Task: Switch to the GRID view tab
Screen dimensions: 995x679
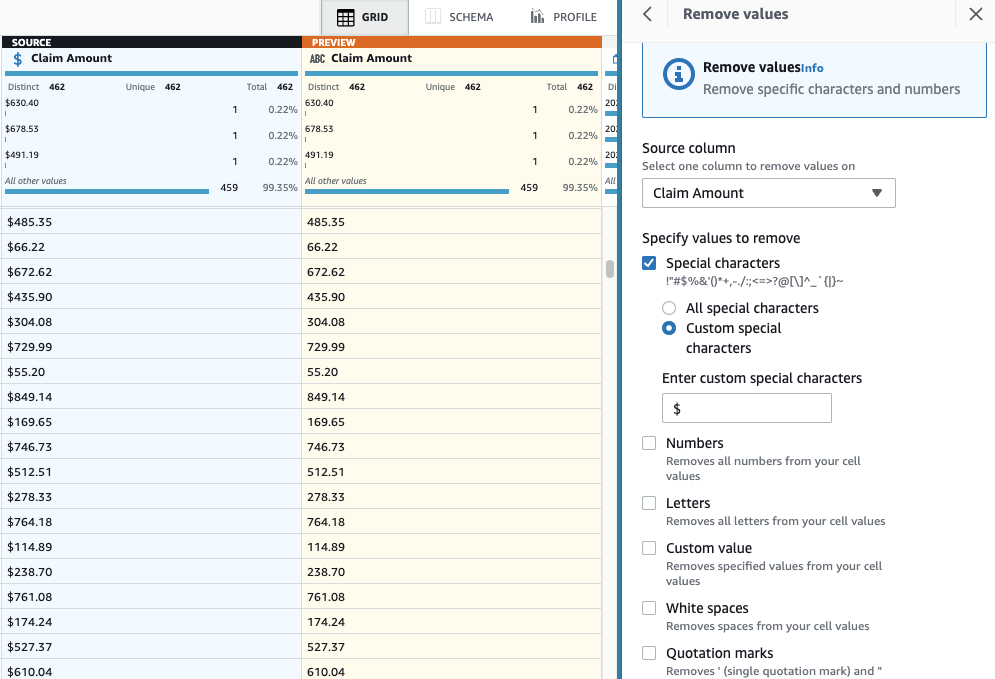Action: click(x=364, y=17)
